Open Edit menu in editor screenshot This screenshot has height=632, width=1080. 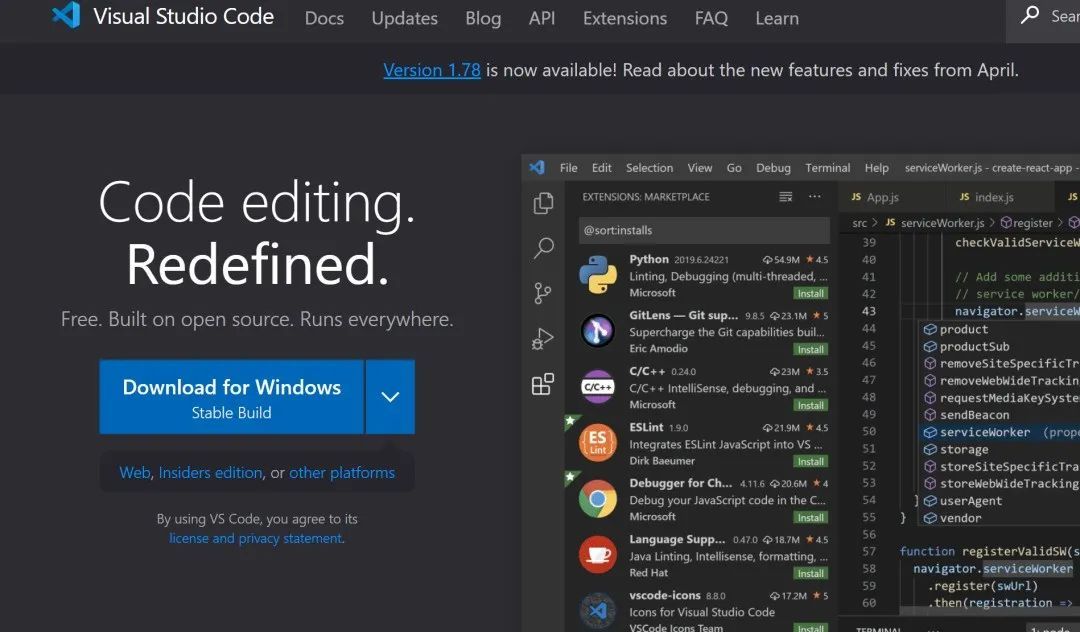coord(601,167)
